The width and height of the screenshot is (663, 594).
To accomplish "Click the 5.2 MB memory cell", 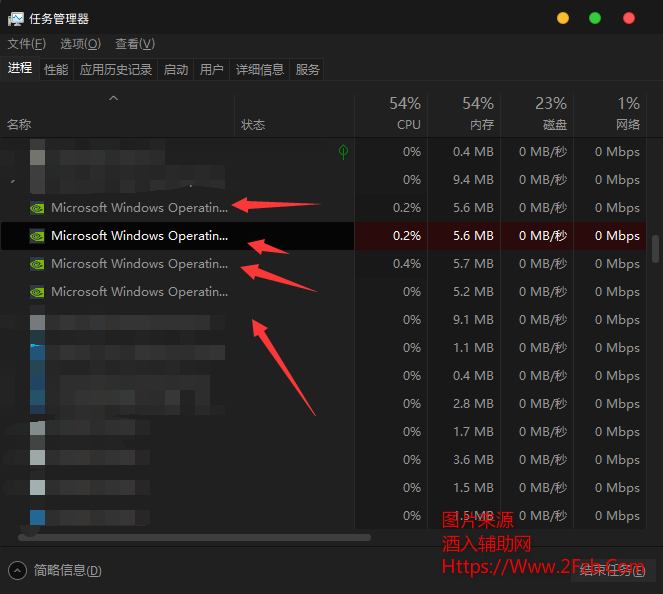I will pos(464,292).
